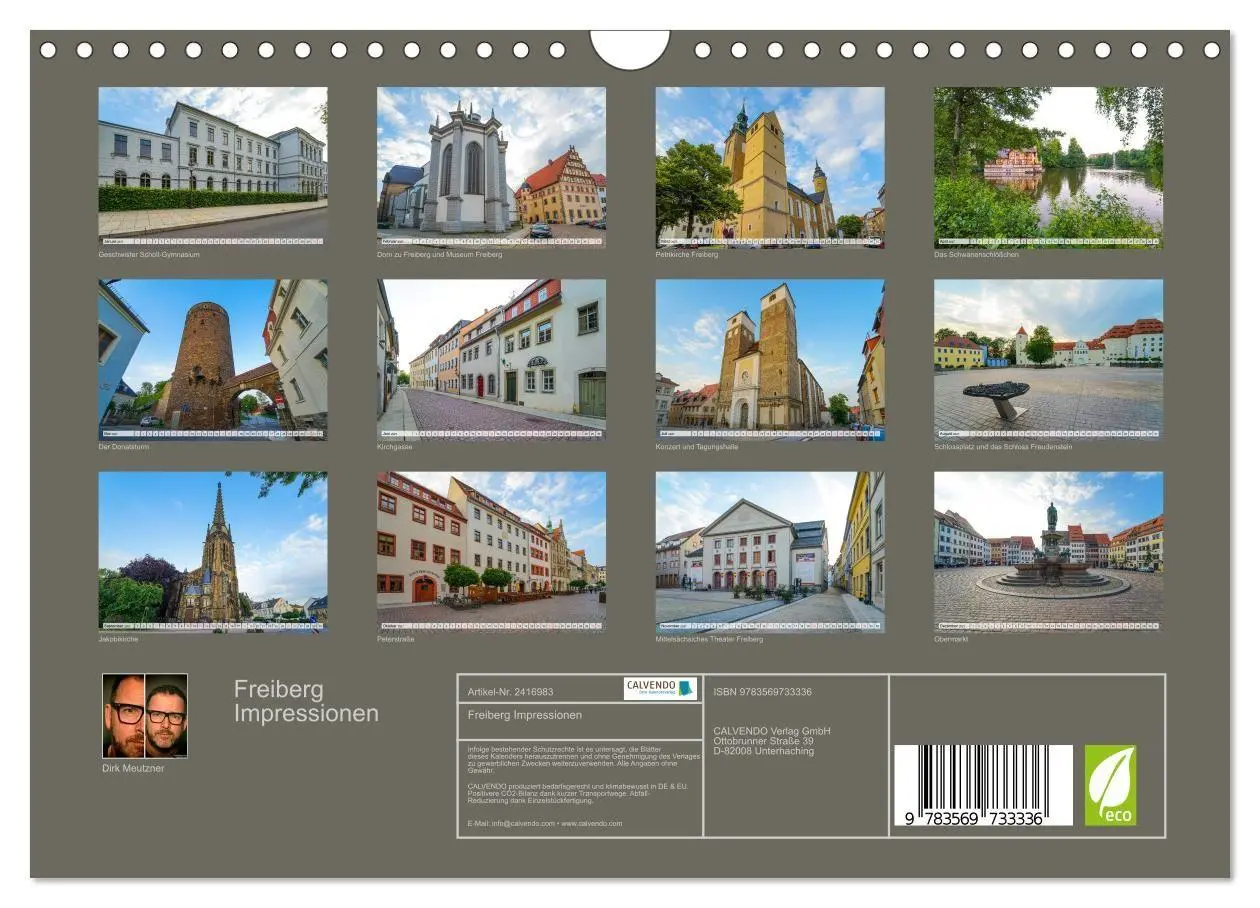Click the name 'Dirk Meutzner' under the portrait
Image resolution: width=1260 pixels, height=908 pixels.
[133, 768]
